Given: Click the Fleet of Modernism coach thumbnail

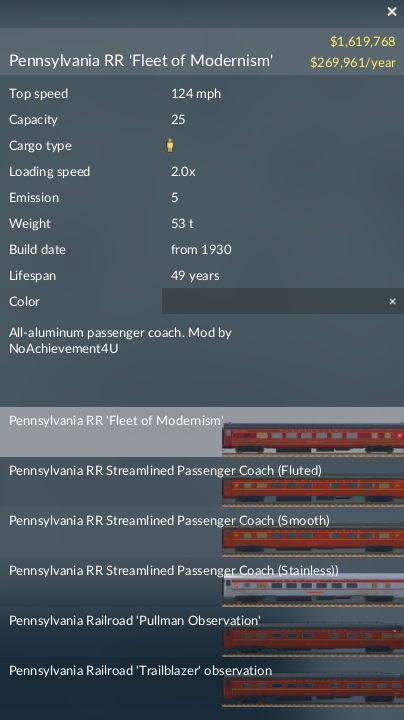Looking at the screenshot, I should click(x=313, y=440).
